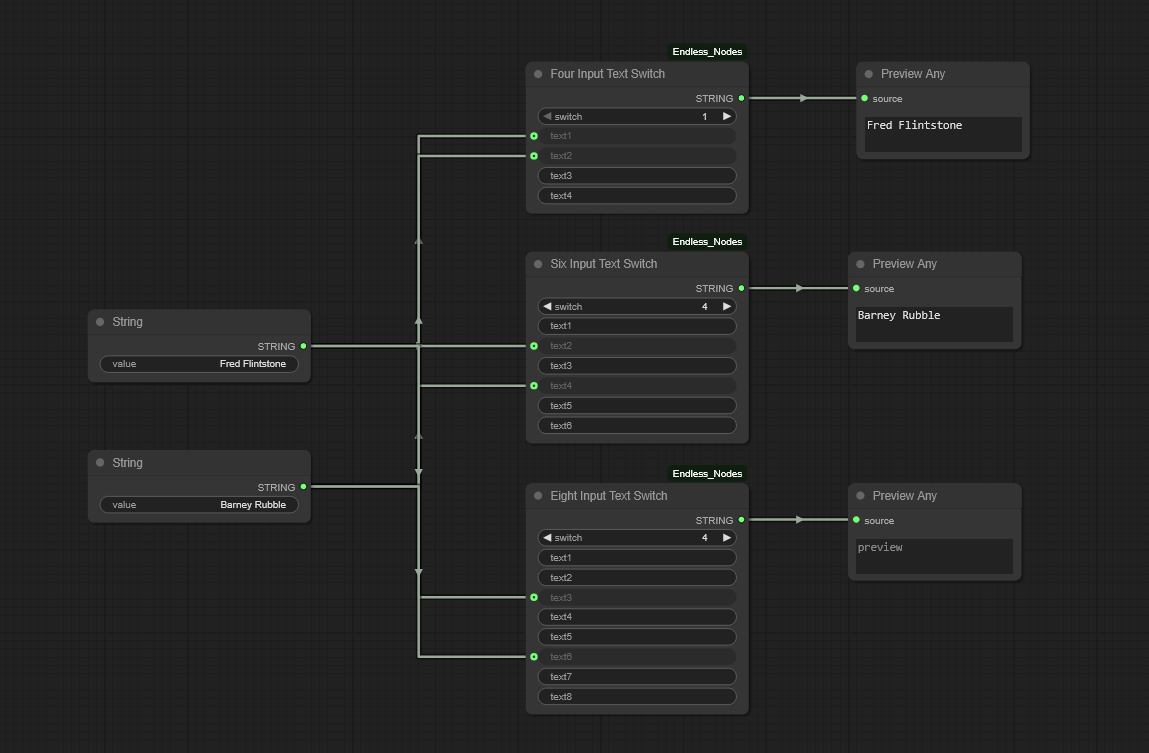Click the Barney Rubble String node's STRING output port
1149x753 pixels.
coord(304,487)
